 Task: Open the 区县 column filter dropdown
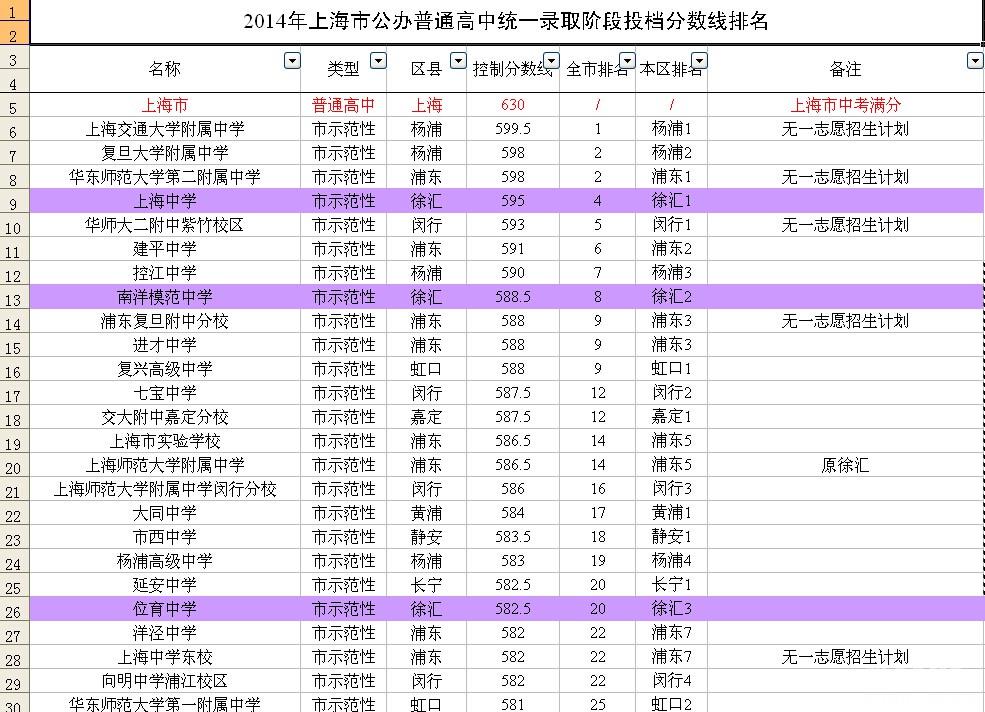459,61
